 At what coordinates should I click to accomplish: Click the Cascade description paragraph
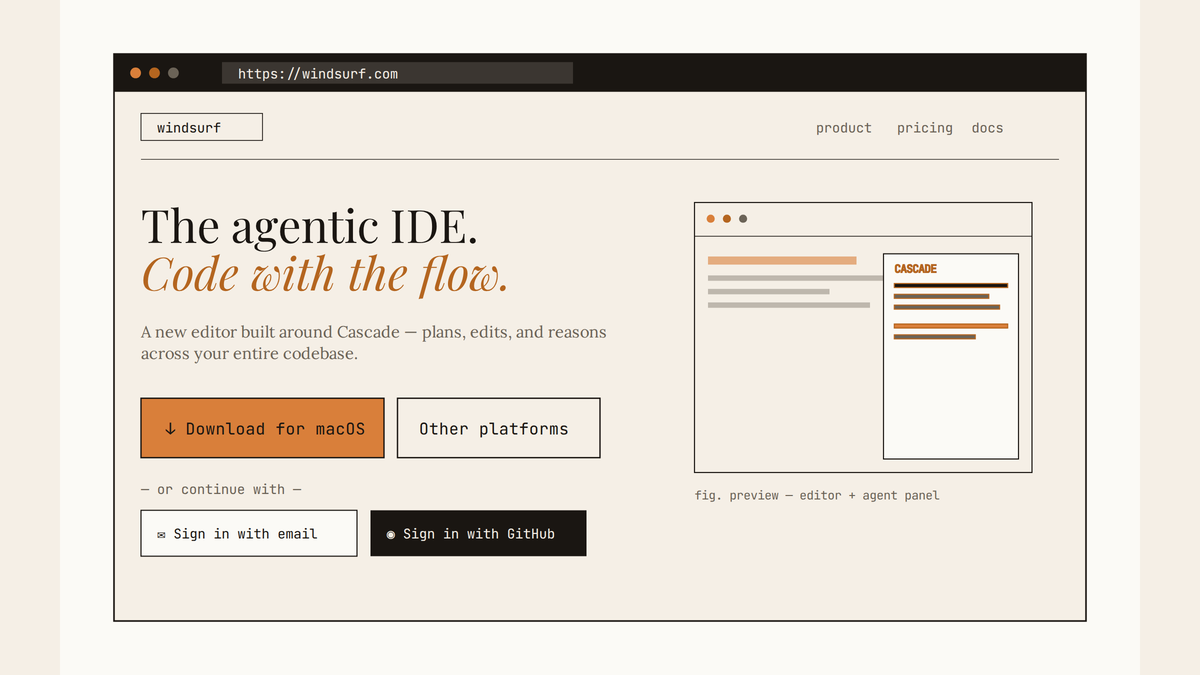pos(374,342)
